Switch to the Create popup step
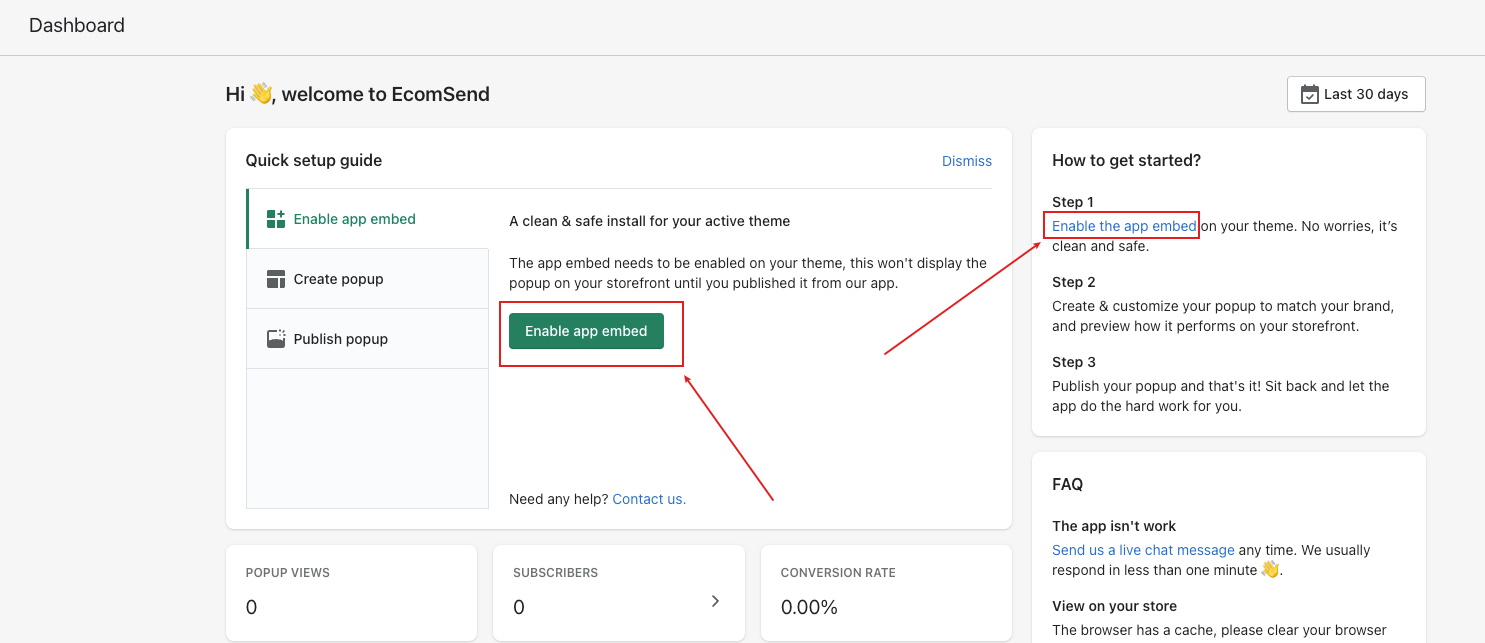This screenshot has width=1485, height=643. [x=338, y=279]
